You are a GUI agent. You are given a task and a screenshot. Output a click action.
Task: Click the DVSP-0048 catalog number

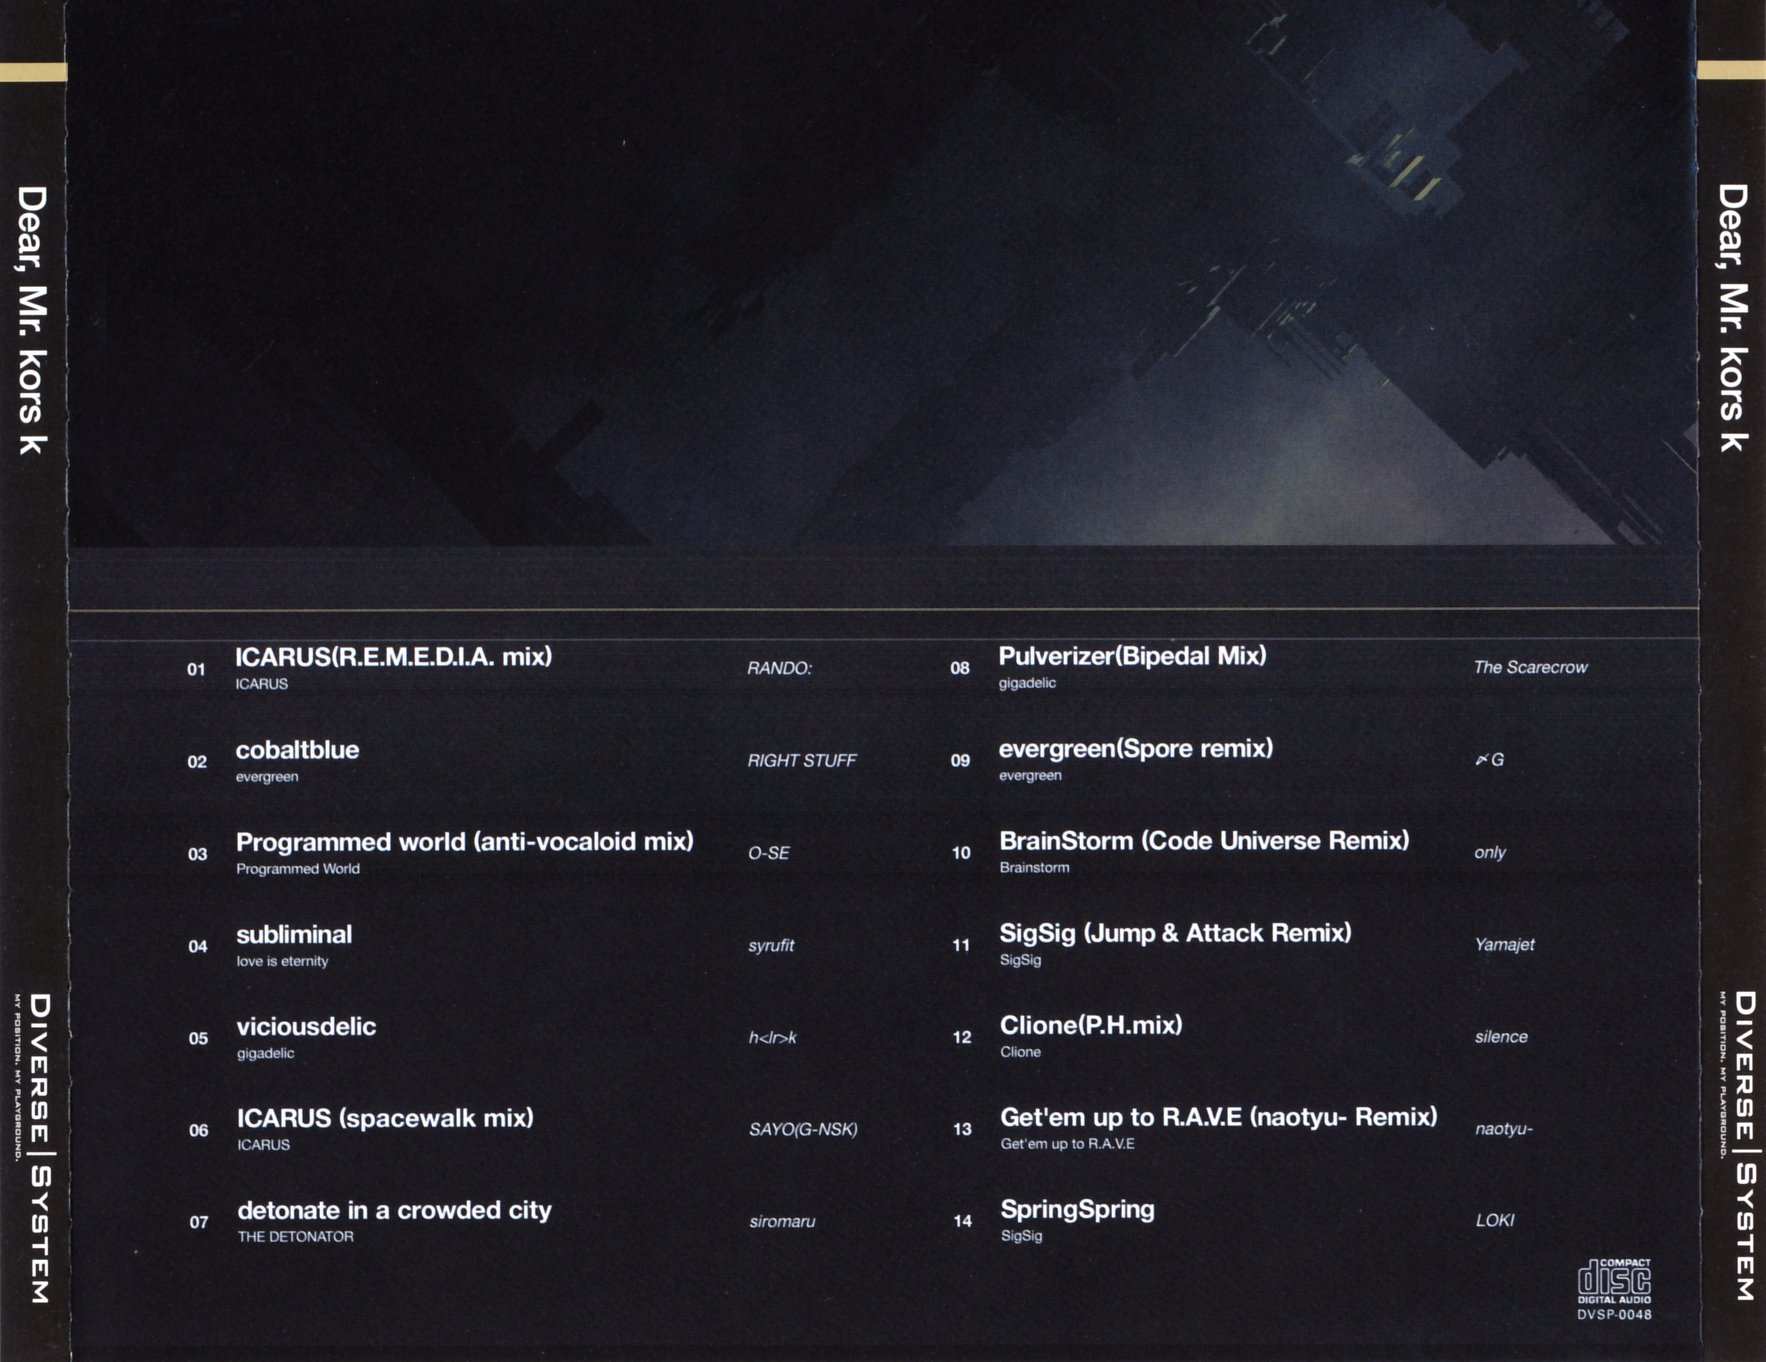tap(1614, 1315)
